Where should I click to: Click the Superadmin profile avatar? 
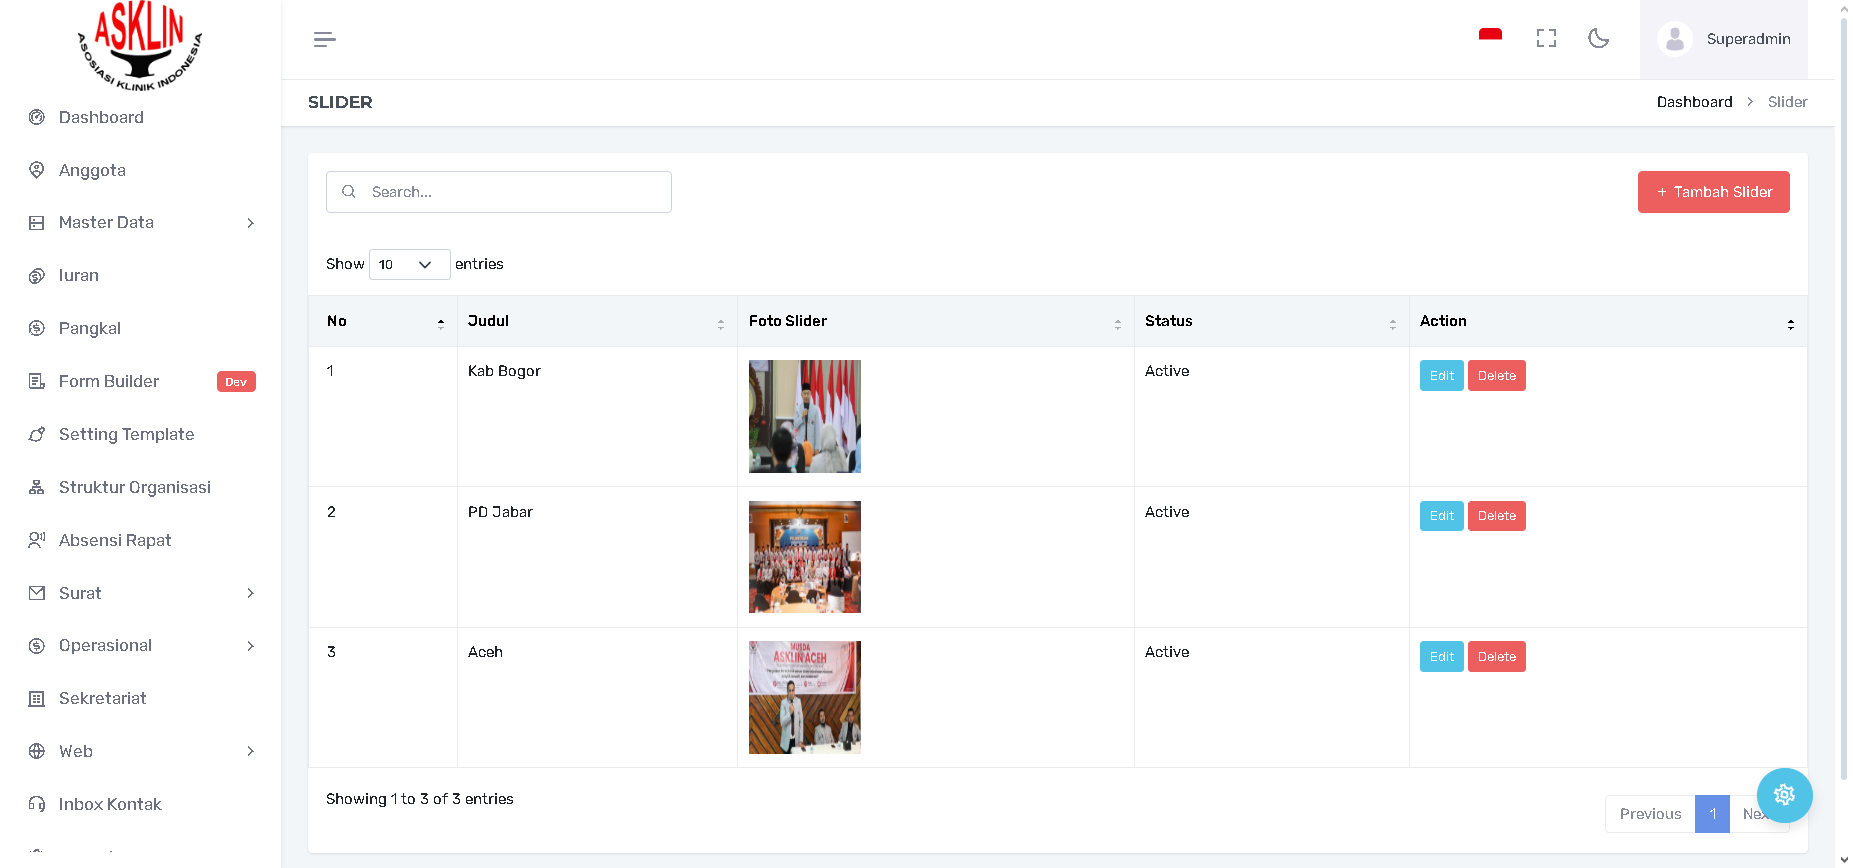tap(1674, 39)
